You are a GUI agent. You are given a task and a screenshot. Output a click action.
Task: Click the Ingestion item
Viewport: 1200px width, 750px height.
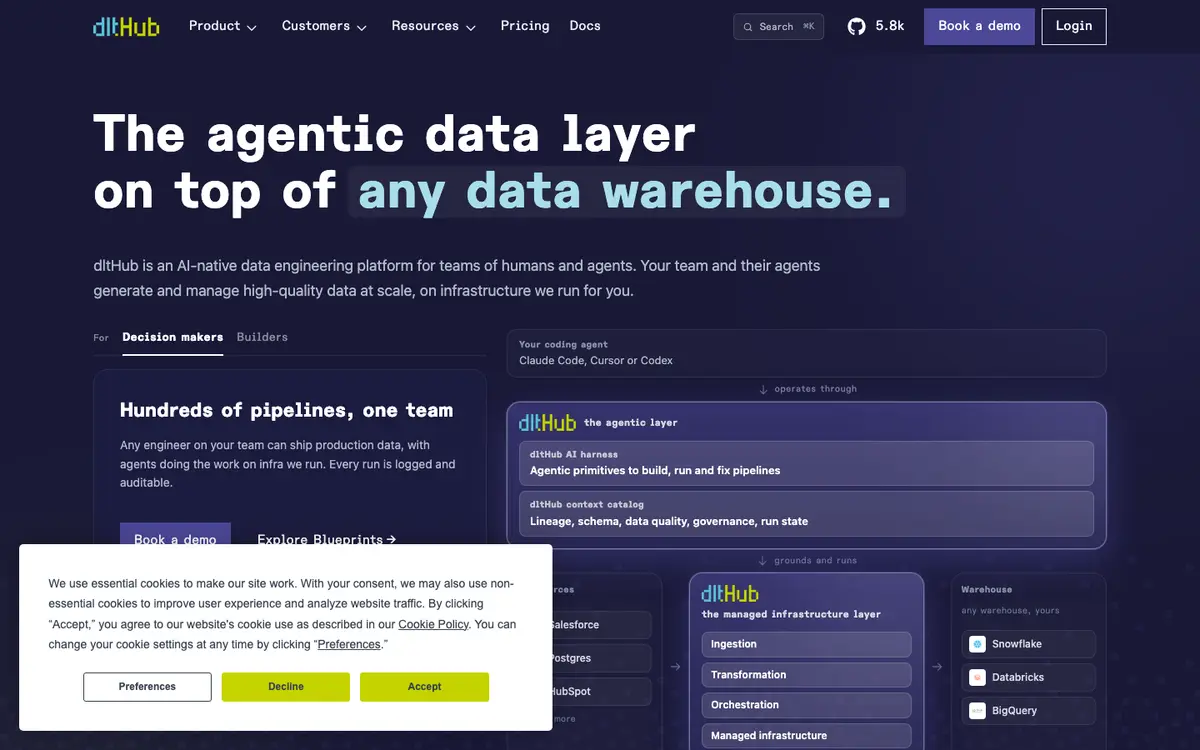tap(806, 644)
